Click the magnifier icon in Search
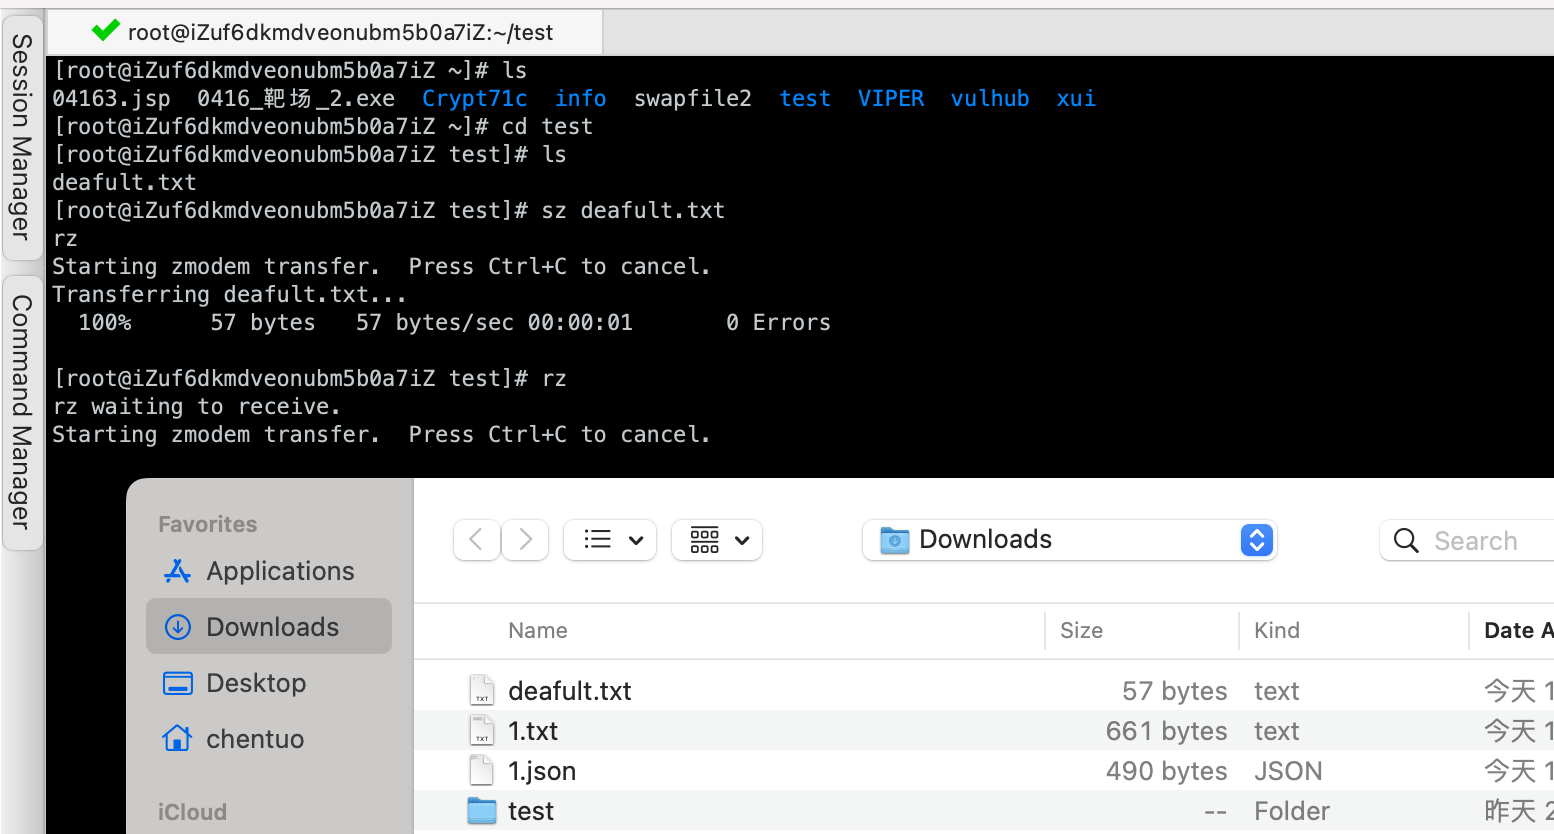The image size is (1554, 834). [x=1406, y=541]
